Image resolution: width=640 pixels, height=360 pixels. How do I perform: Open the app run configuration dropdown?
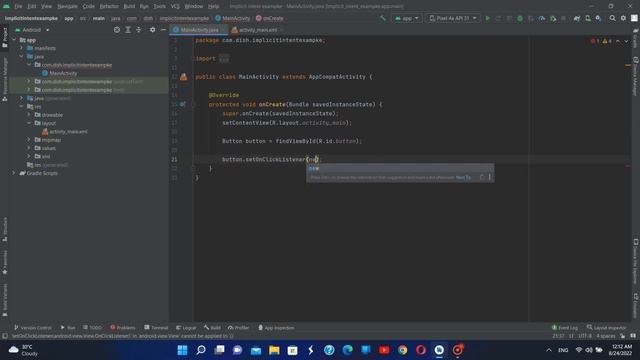[407, 18]
